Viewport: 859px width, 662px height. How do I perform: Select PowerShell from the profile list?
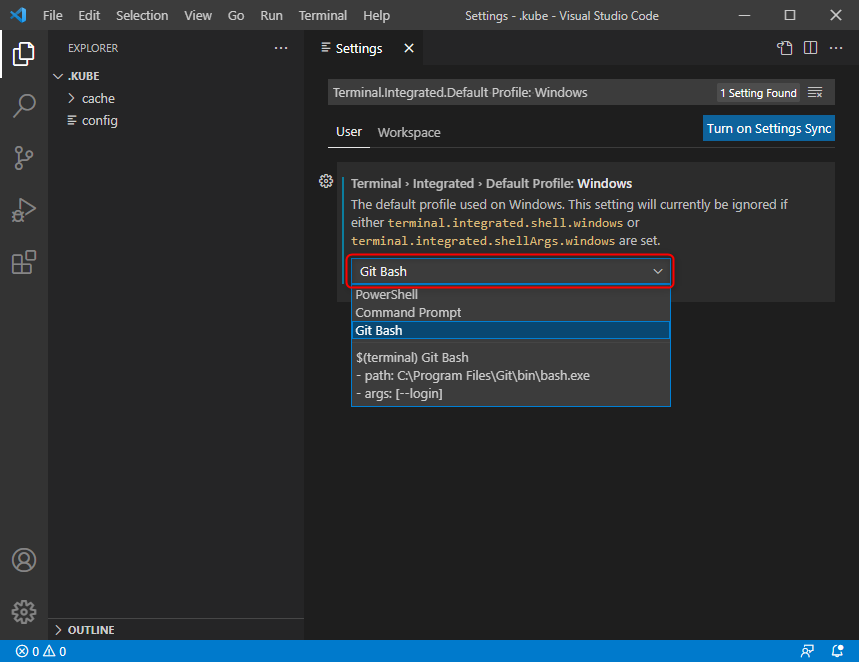[387, 294]
